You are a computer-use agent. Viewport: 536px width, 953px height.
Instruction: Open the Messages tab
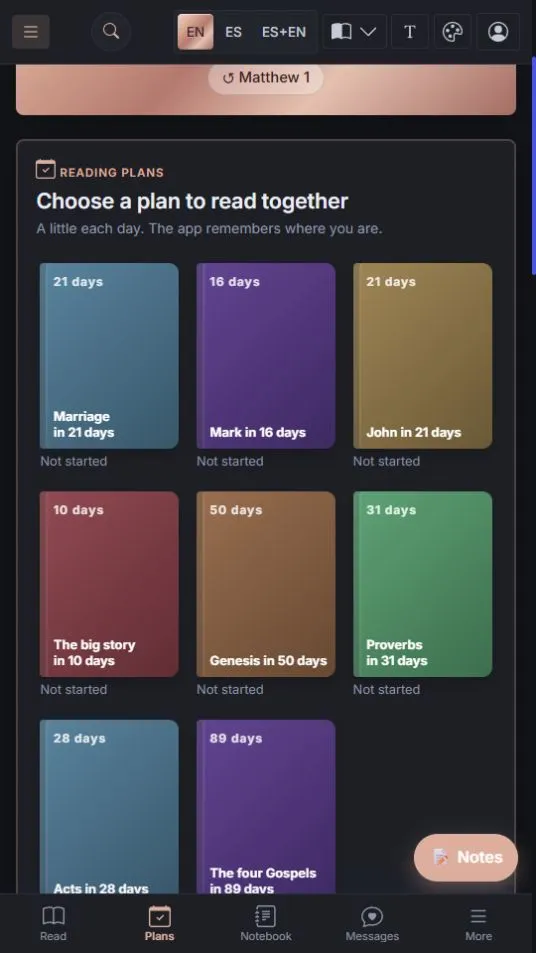(x=372, y=924)
